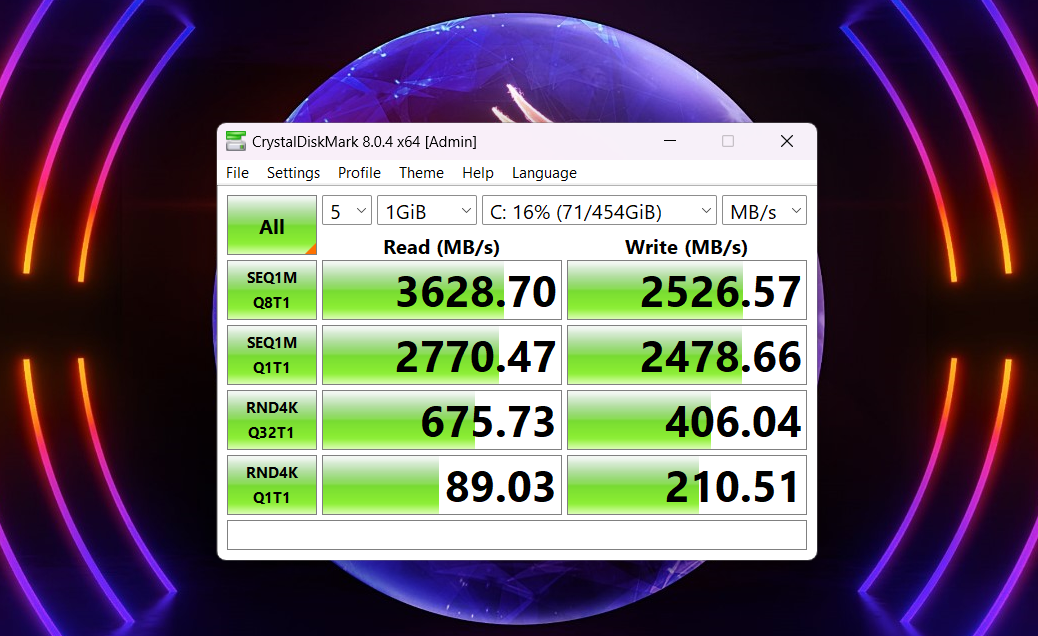
Task: Open the Language menu
Action: point(544,173)
